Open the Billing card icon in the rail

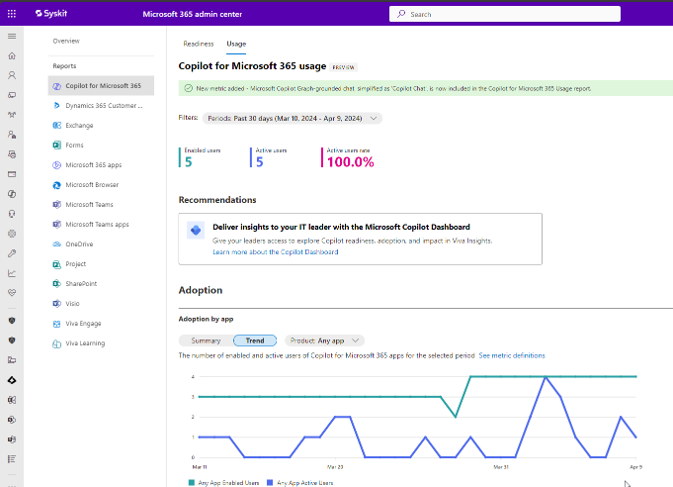[12, 174]
